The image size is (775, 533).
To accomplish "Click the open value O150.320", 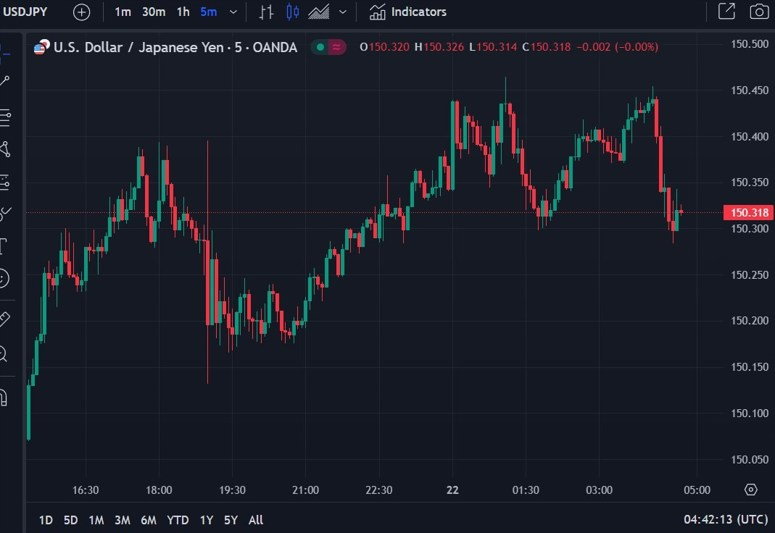I will 384,47.
